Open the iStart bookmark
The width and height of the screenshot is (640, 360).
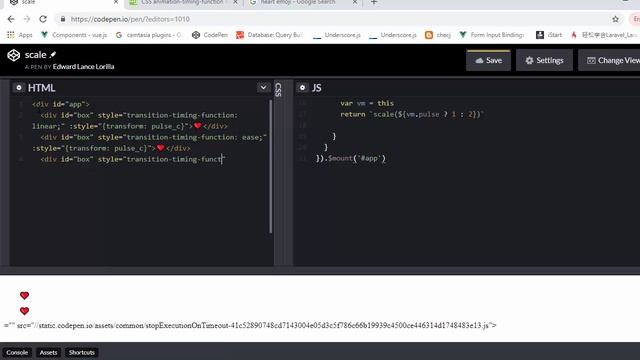tap(549, 35)
